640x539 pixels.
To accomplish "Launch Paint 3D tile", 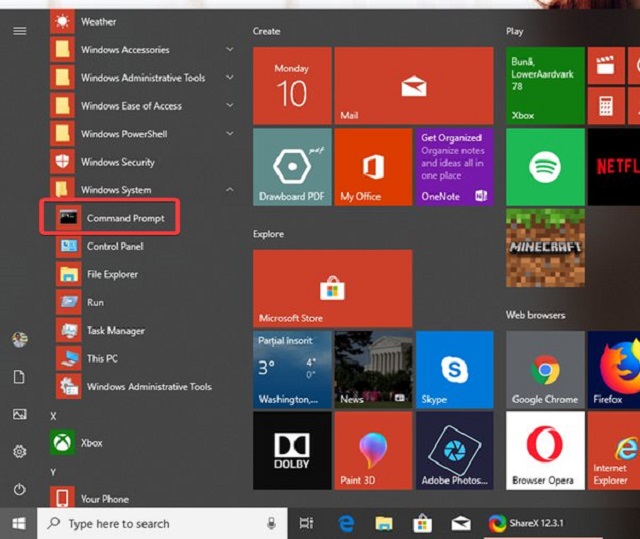I will click(x=373, y=450).
